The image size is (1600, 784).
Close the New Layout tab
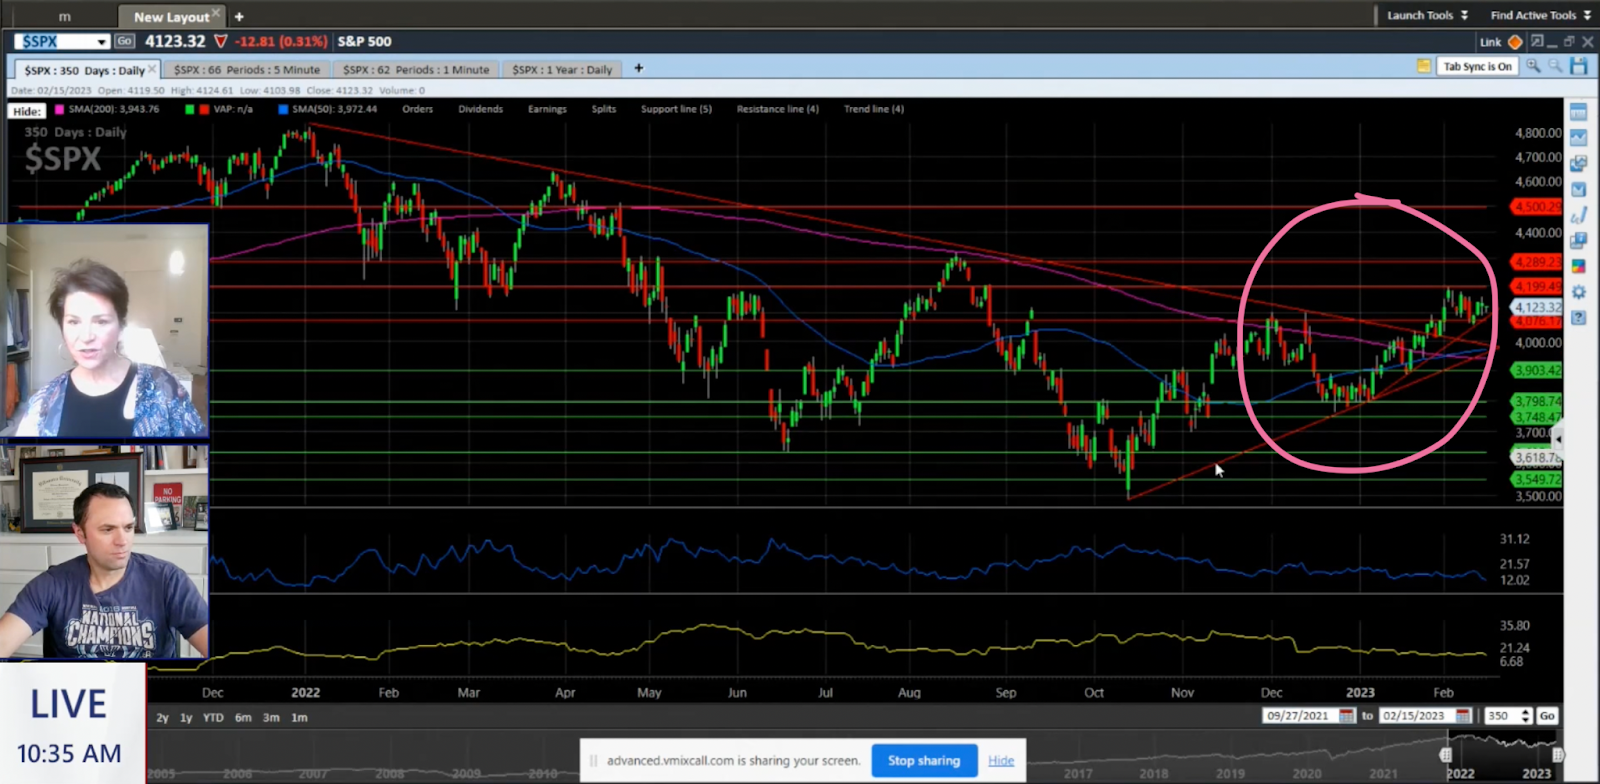coord(215,13)
